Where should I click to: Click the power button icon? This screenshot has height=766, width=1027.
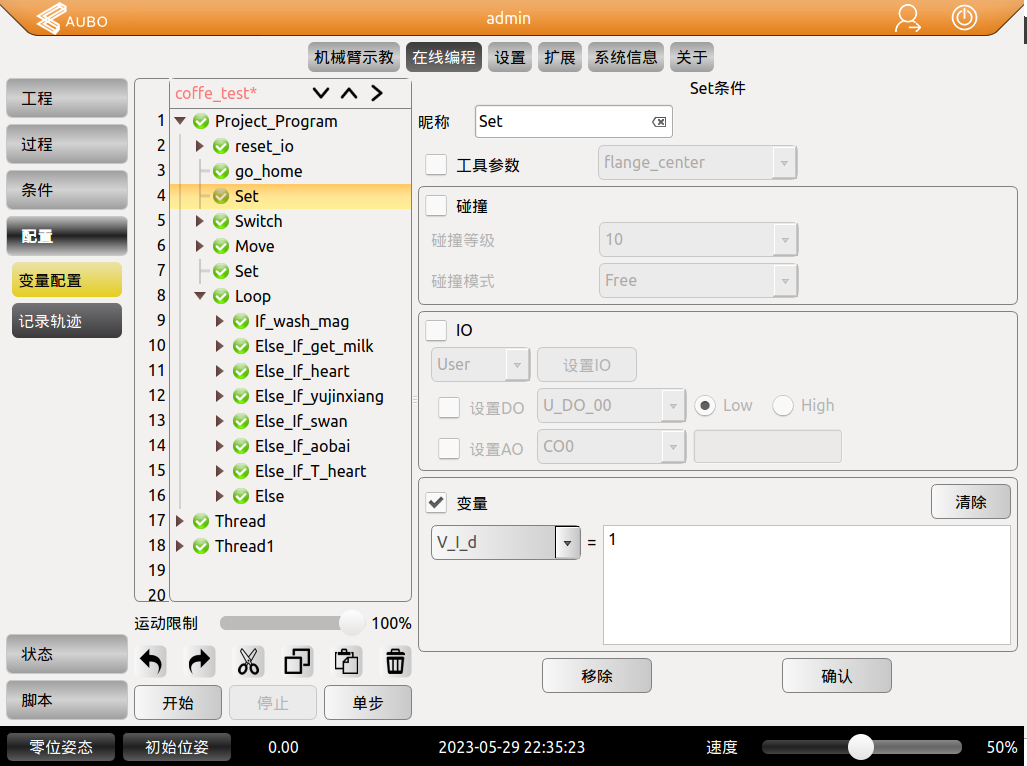point(964,18)
